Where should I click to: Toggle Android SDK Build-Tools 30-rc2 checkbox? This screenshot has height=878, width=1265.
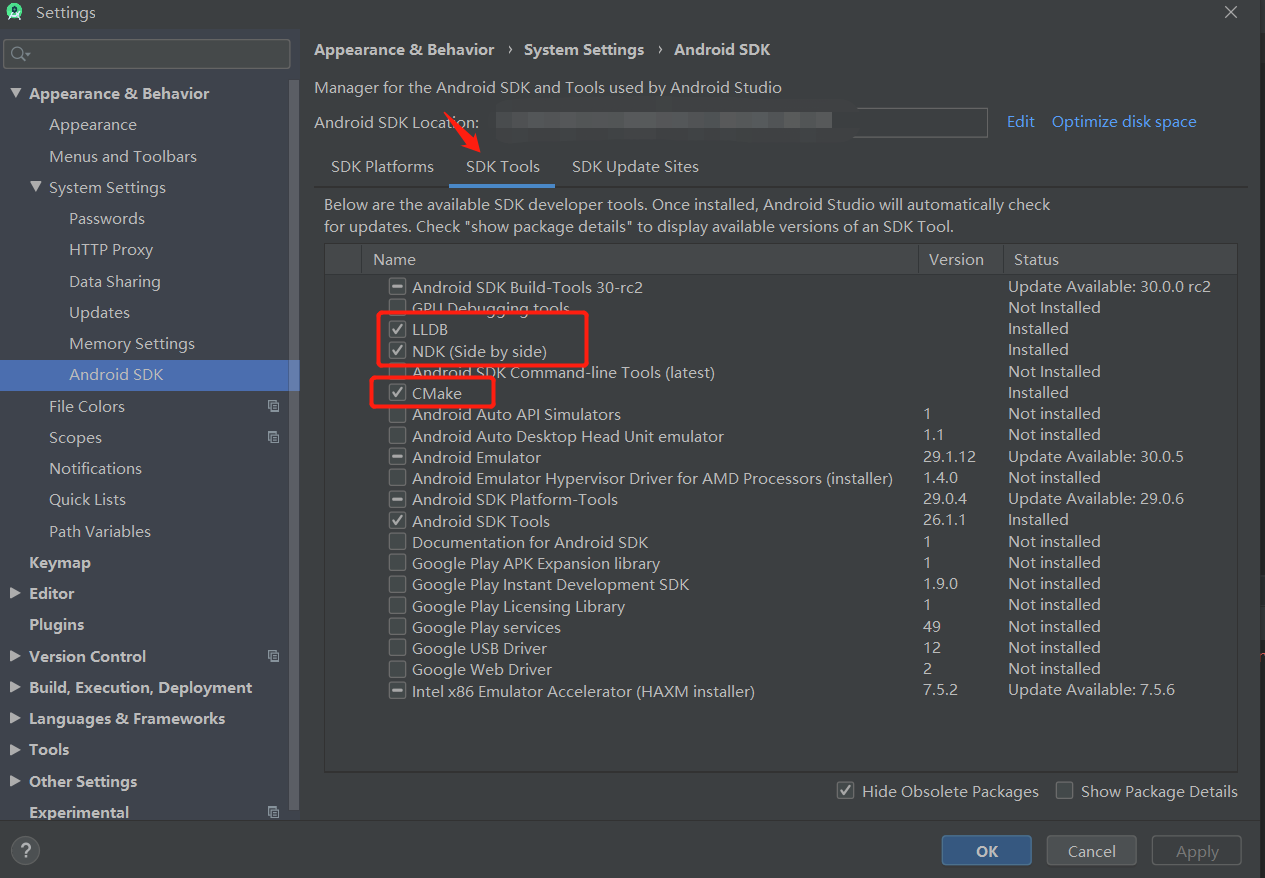397,287
